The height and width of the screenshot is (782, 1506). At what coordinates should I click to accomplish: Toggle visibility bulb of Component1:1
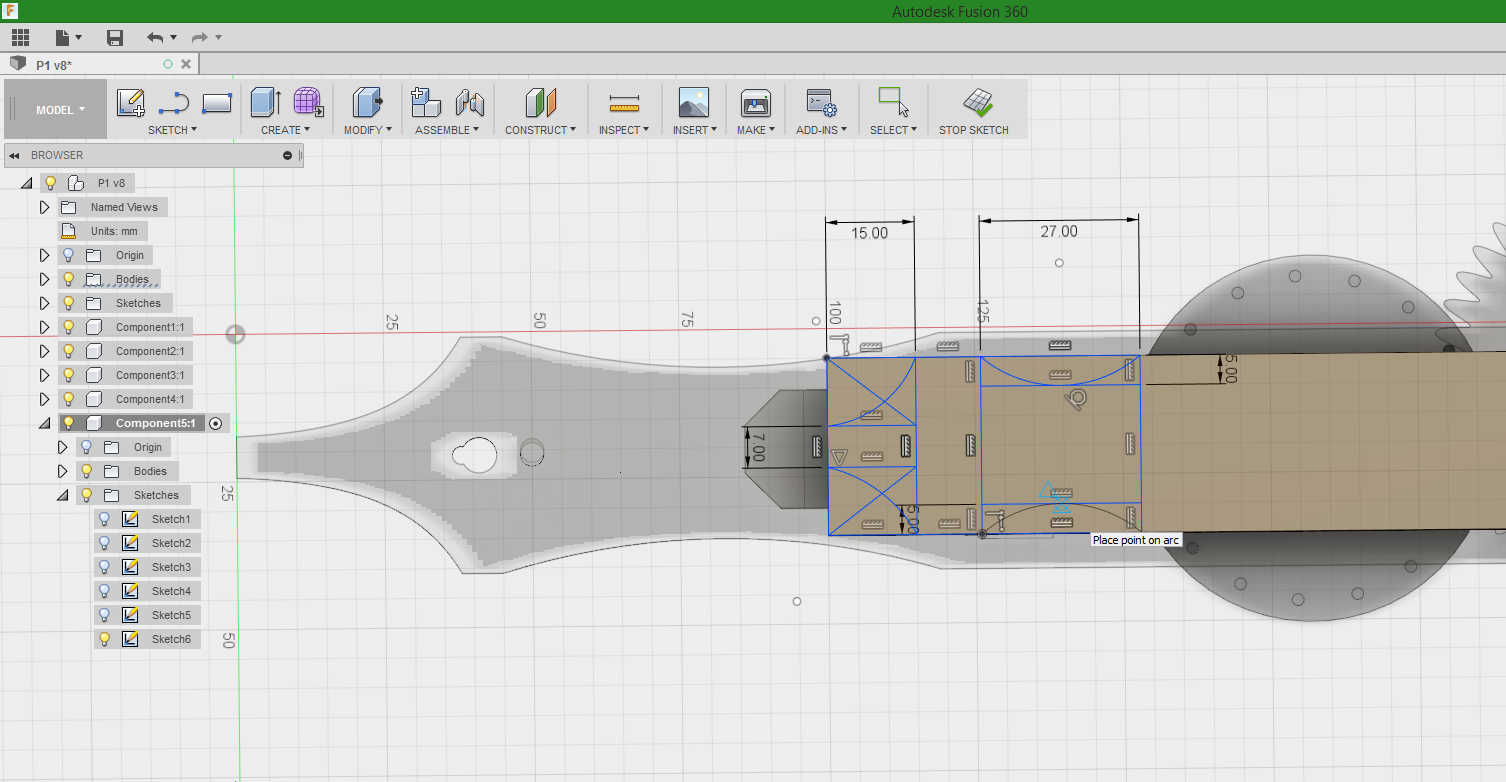point(69,327)
